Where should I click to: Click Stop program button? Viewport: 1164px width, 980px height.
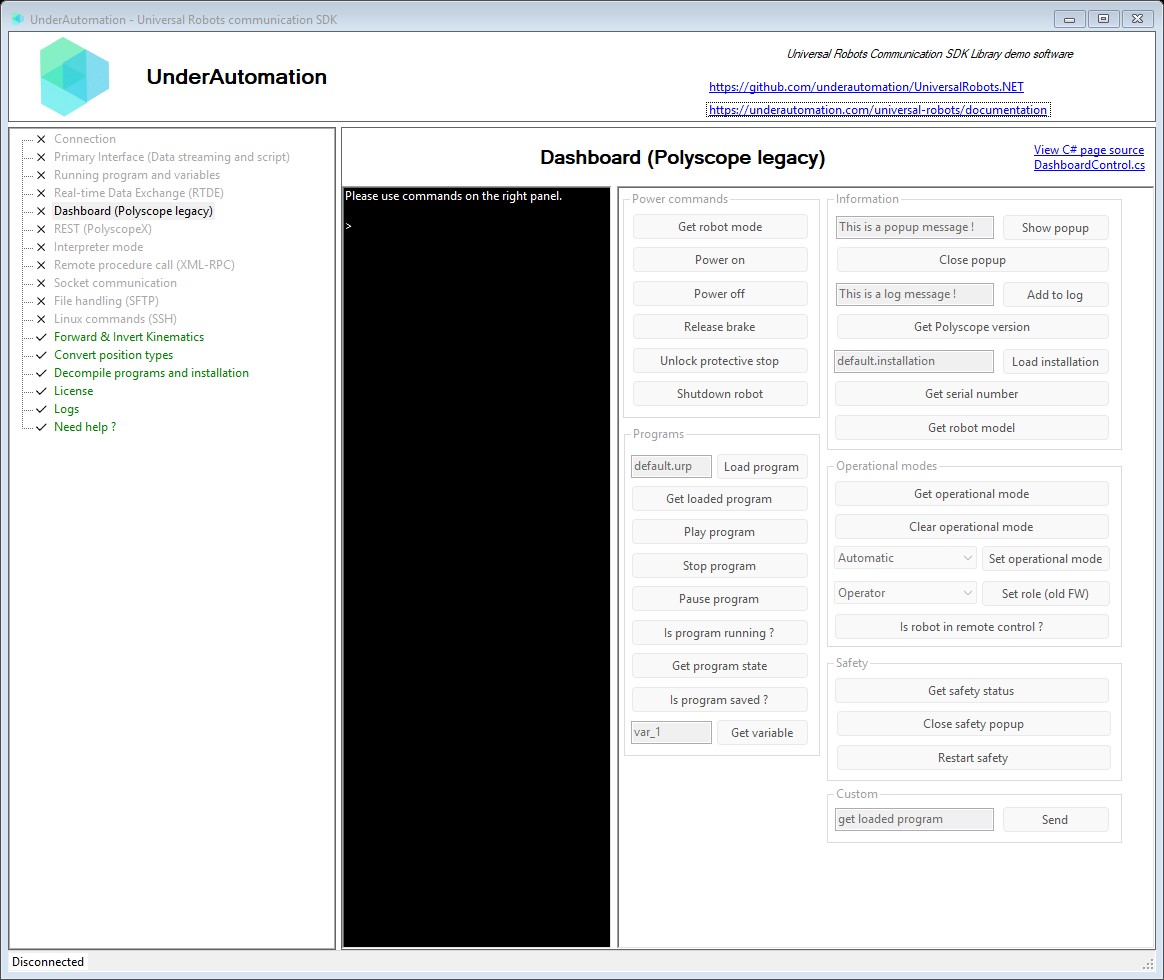[x=719, y=566]
